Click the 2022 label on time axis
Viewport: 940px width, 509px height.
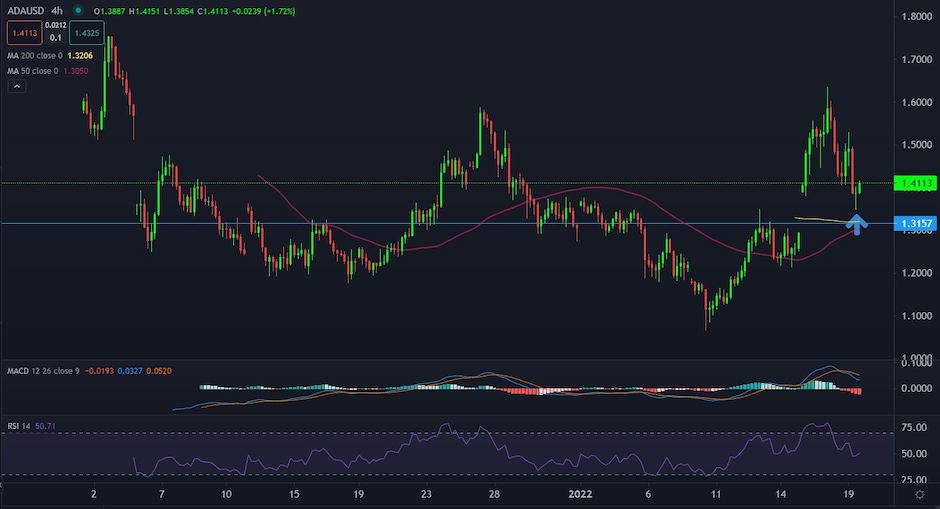[582, 494]
